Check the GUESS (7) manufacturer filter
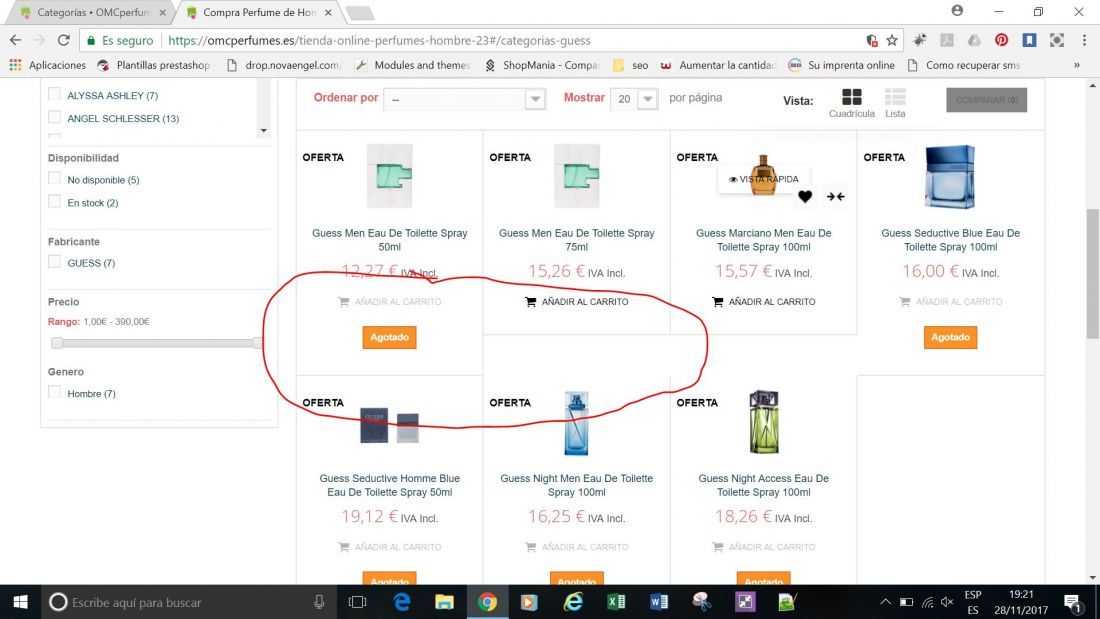Image resolution: width=1100 pixels, height=619 pixels. pyautogui.click(x=54, y=262)
